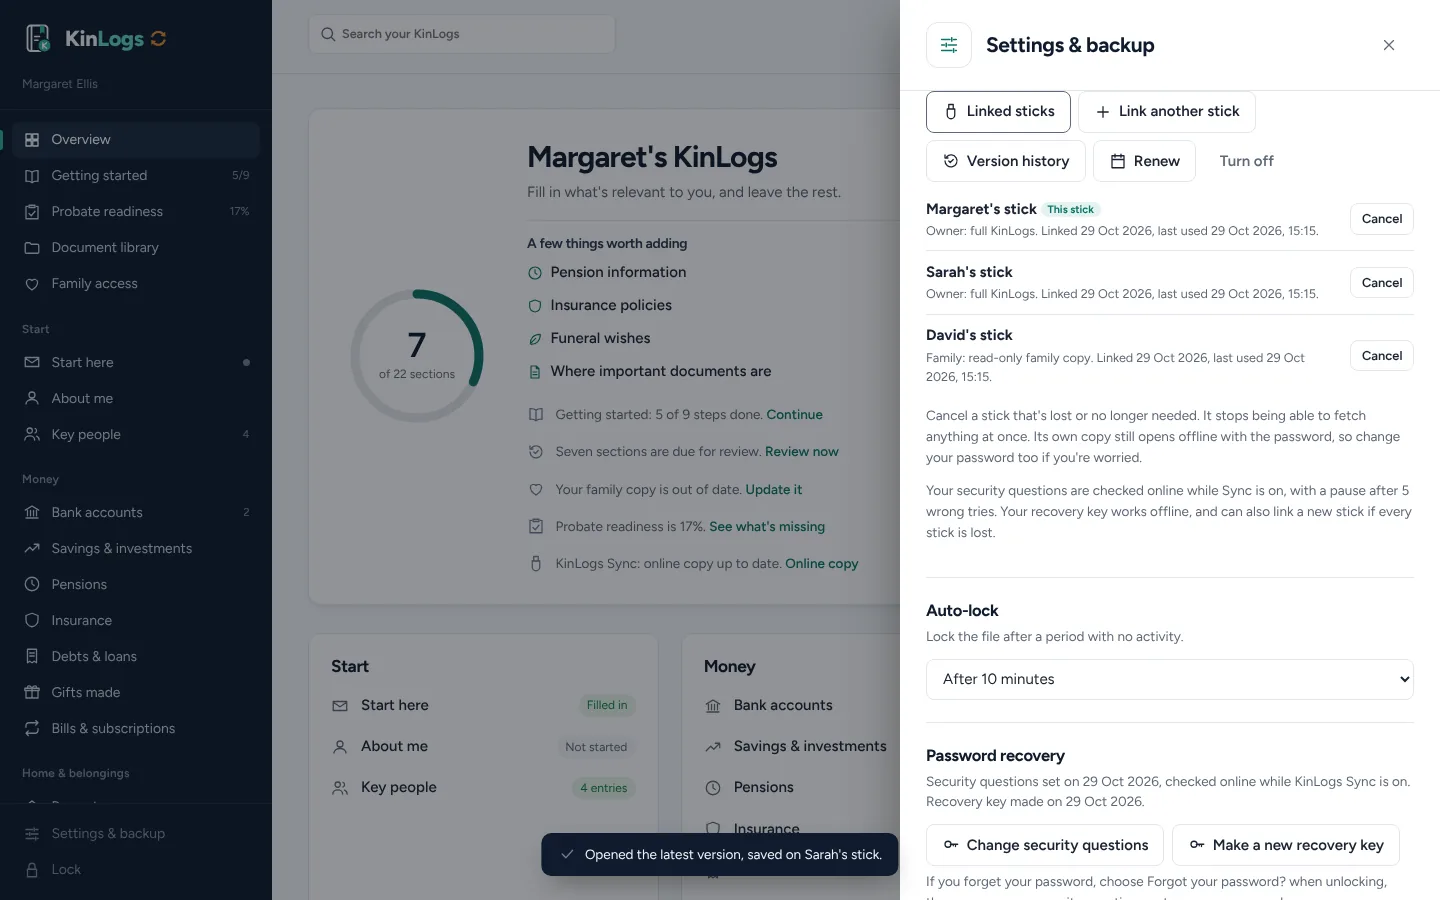1440x900 pixels.
Task: Click the Review now link
Action: click(802, 452)
